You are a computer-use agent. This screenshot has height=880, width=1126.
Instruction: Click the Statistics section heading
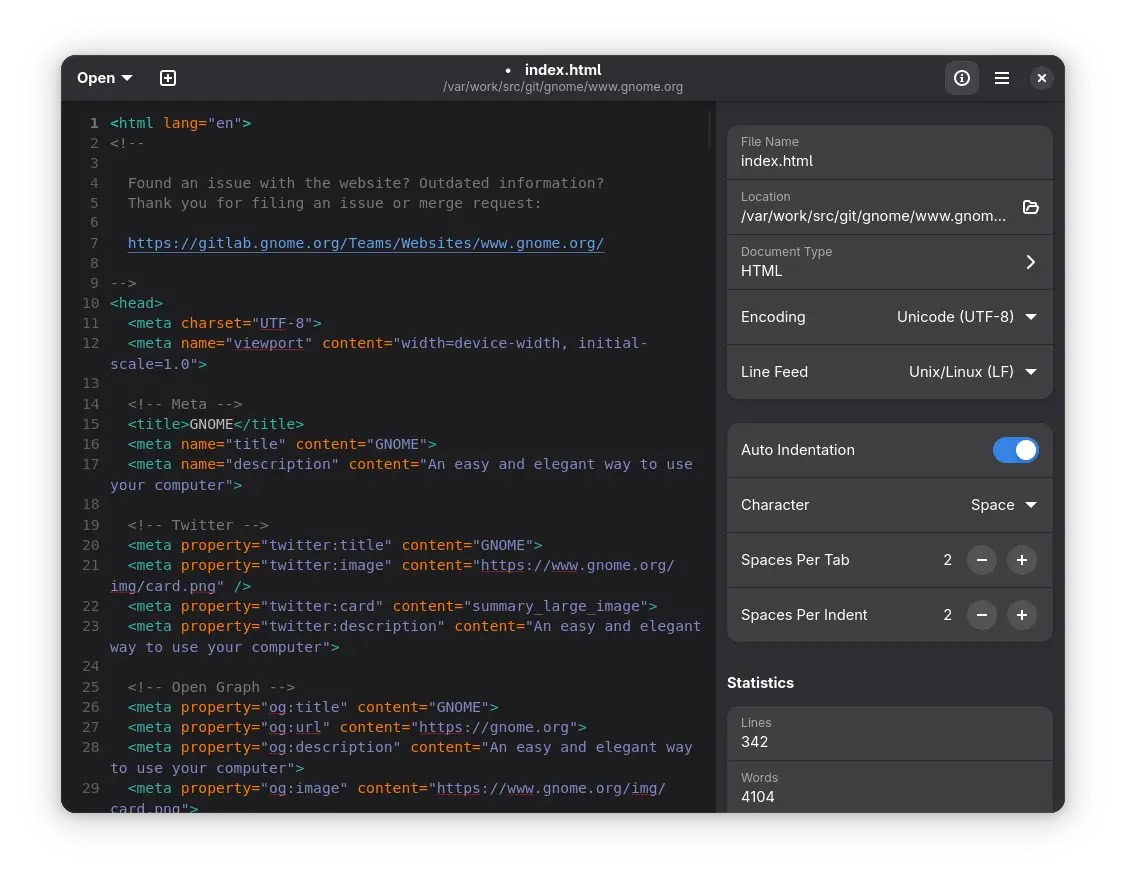[760, 682]
